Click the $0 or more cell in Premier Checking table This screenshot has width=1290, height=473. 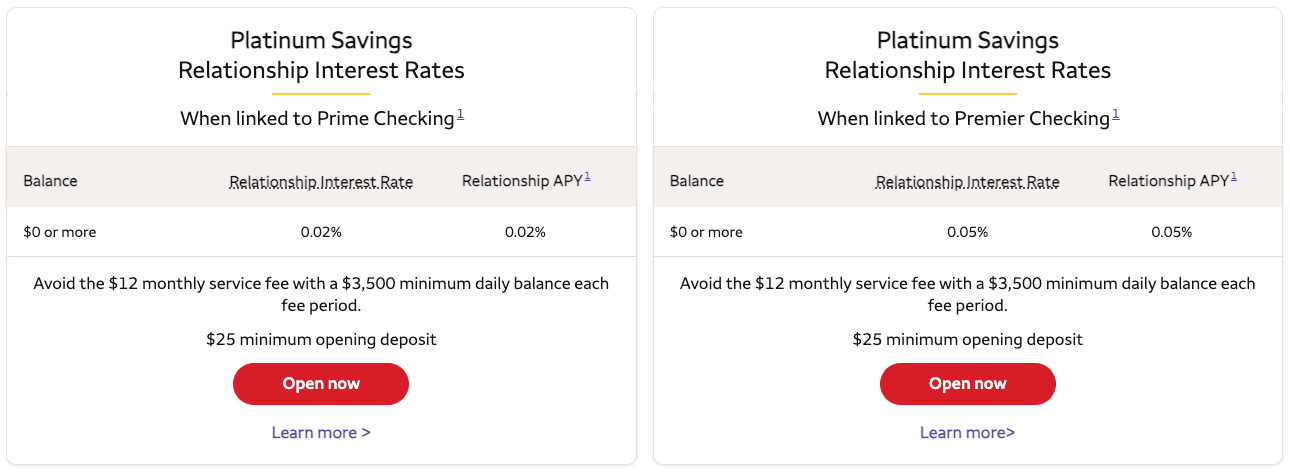pyautogui.click(x=706, y=232)
